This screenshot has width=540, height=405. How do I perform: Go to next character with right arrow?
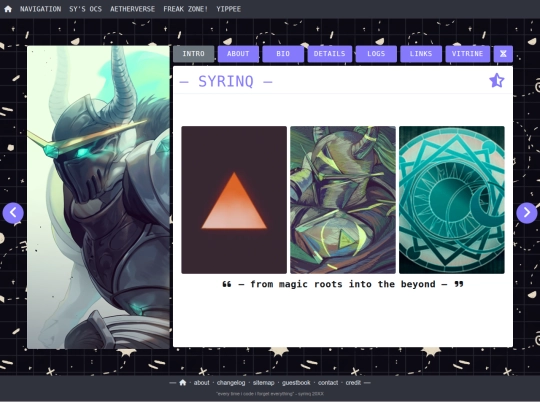pos(527,213)
